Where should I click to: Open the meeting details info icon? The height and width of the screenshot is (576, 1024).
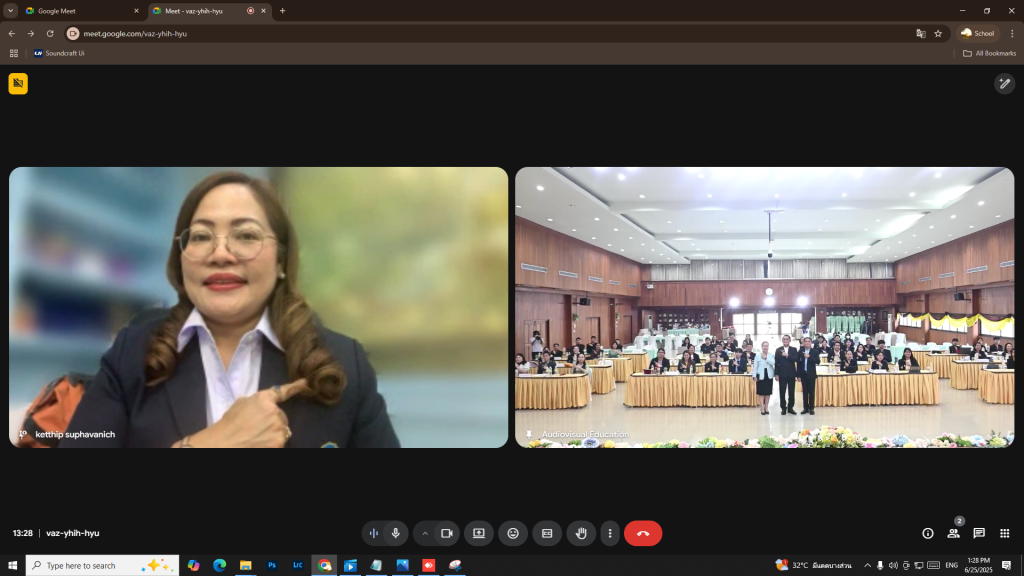tap(928, 533)
